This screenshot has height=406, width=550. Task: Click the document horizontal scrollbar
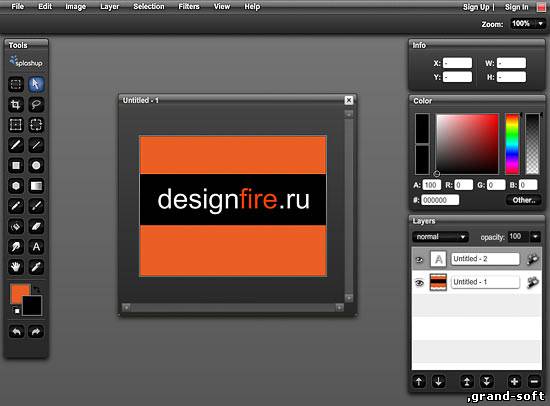click(233, 308)
